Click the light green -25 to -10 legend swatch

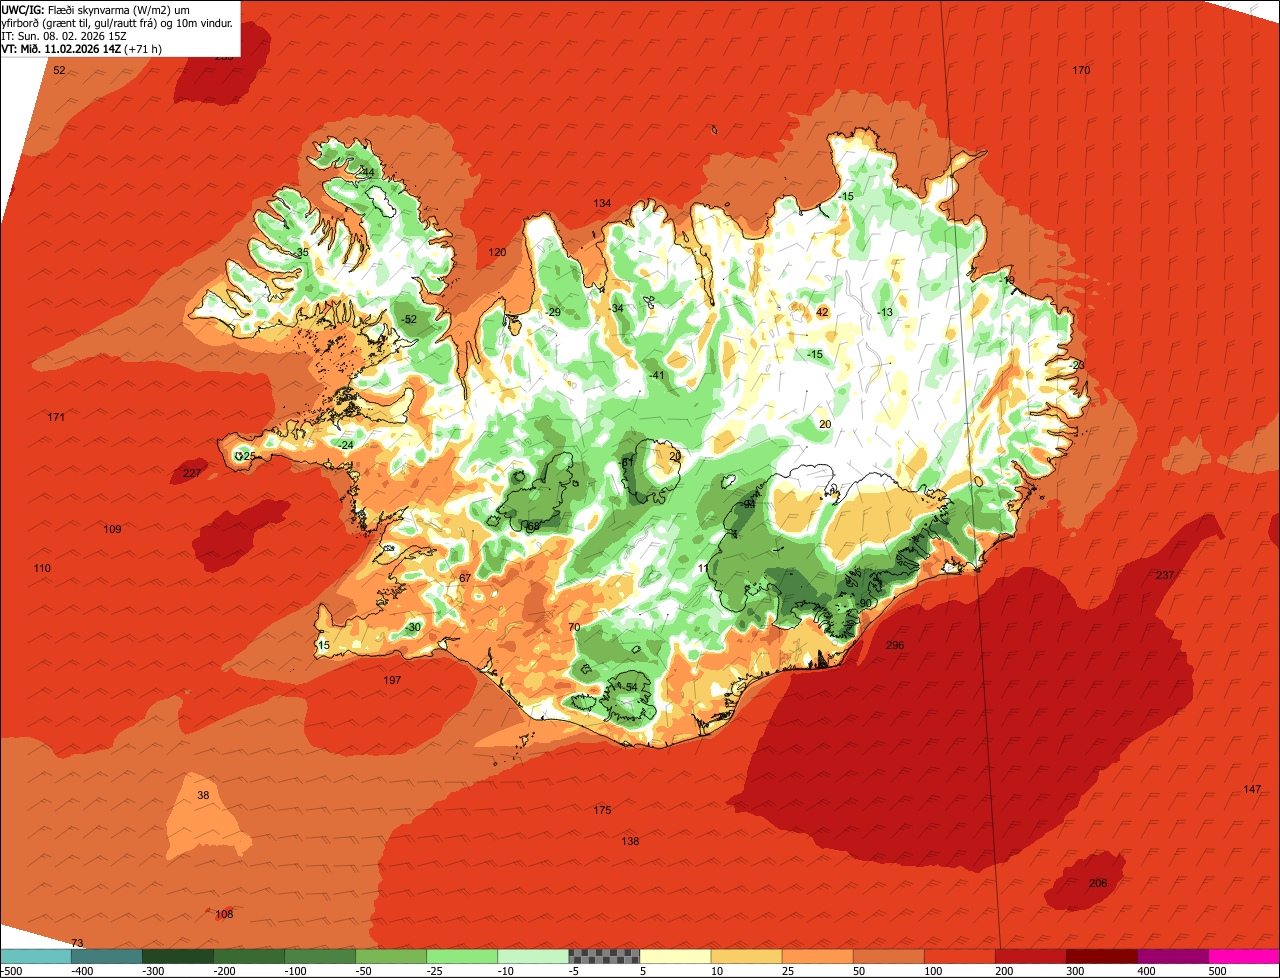tap(462, 956)
